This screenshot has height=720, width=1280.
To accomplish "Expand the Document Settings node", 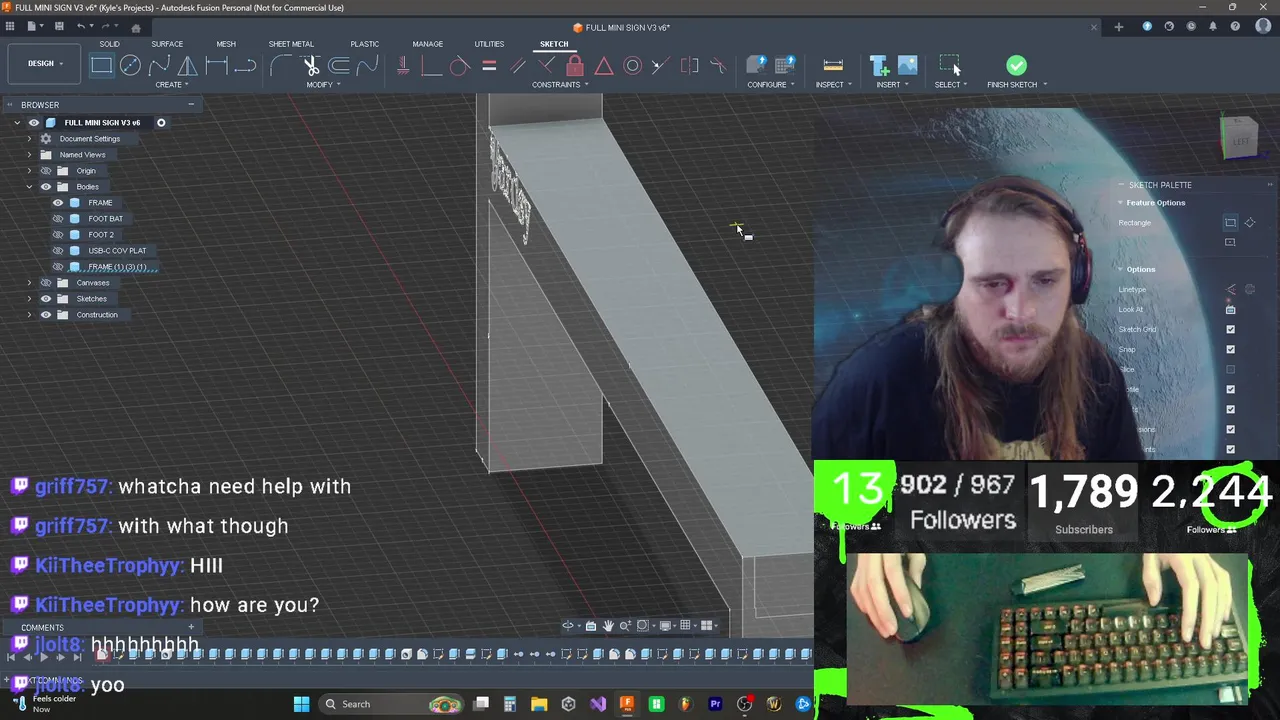I will click(x=29, y=139).
